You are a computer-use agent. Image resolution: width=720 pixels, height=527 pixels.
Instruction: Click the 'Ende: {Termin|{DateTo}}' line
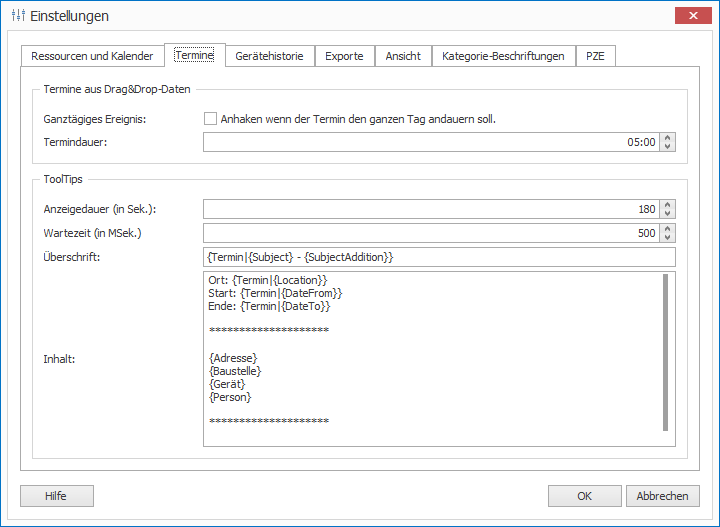click(x=269, y=306)
